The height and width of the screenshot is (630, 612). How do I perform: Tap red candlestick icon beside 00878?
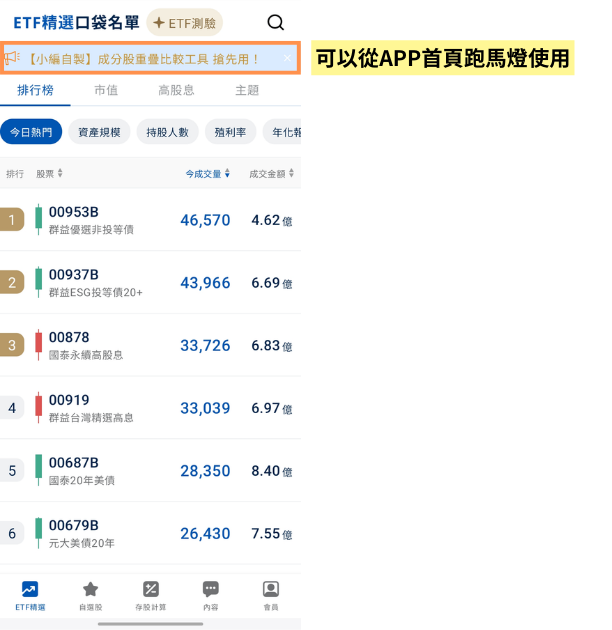click(39, 345)
